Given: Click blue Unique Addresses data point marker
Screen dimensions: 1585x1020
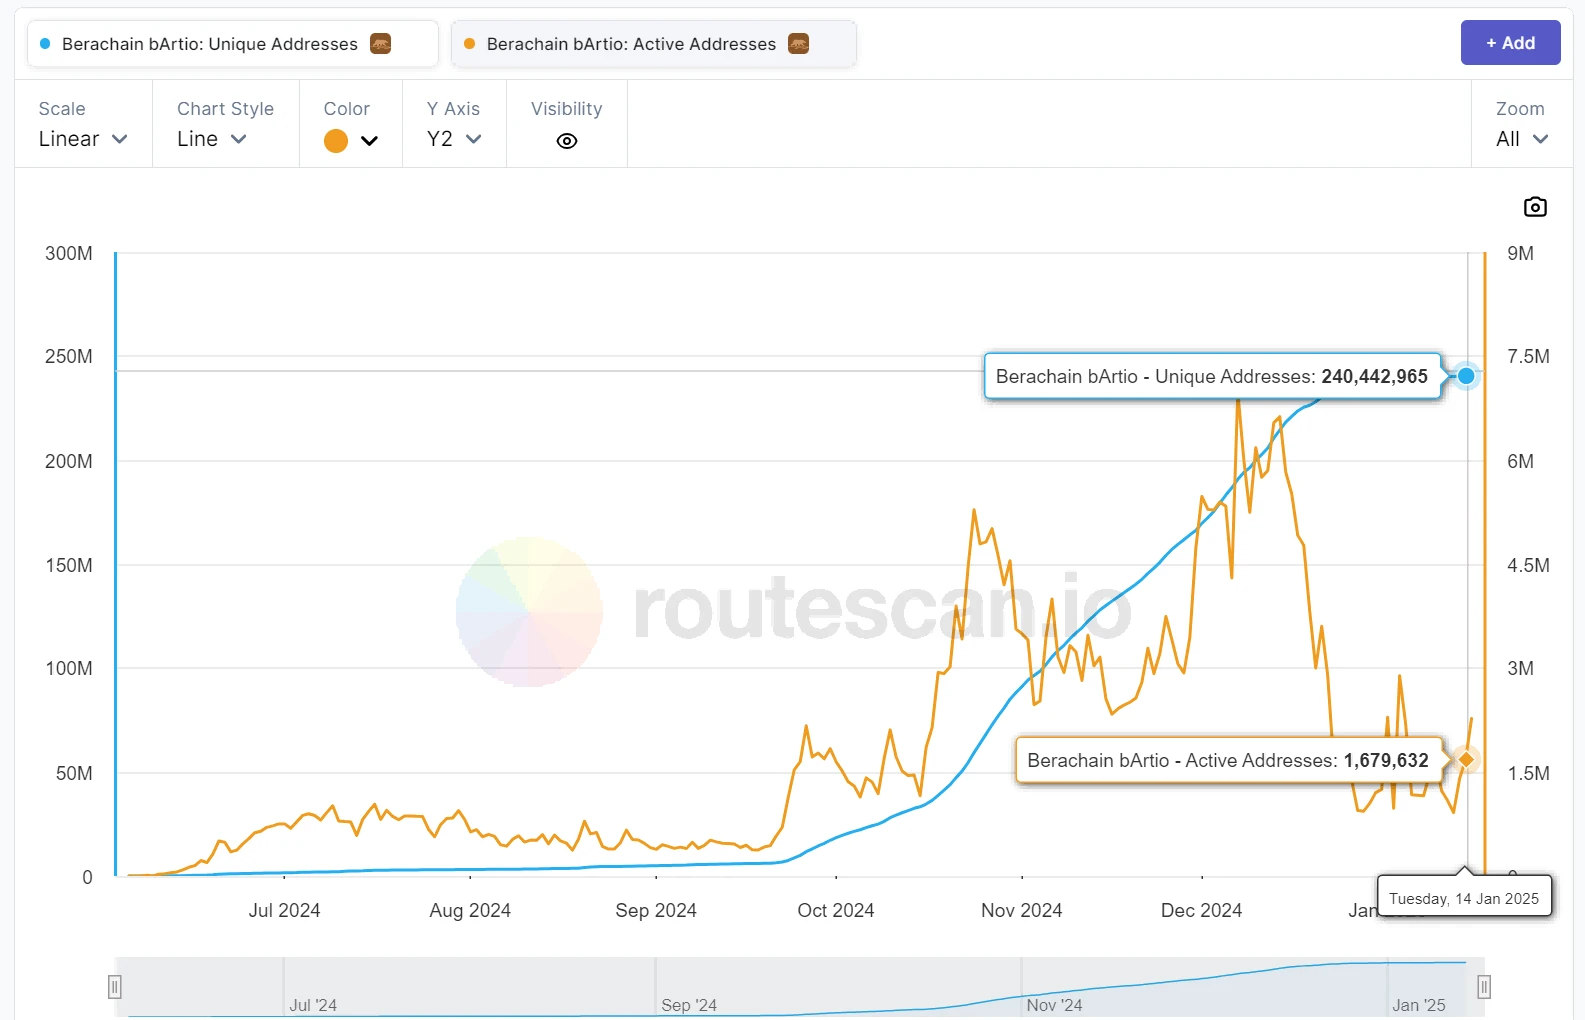Looking at the screenshot, I should click(1466, 376).
